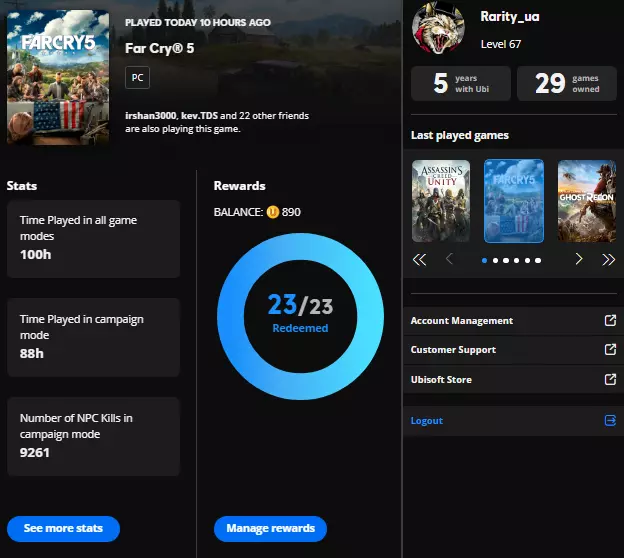The height and width of the screenshot is (558, 624).
Task: Click the Logout link
Action: (x=427, y=421)
